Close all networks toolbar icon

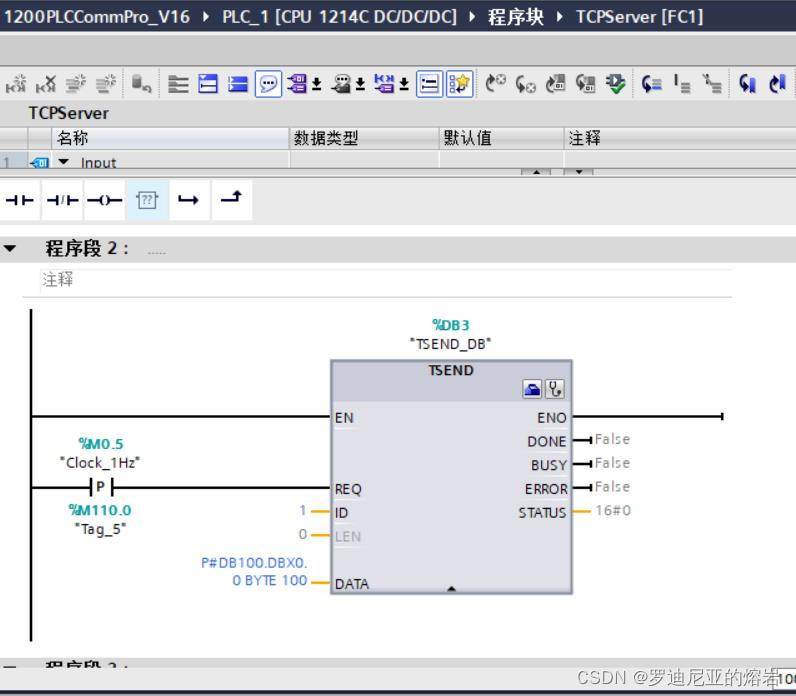point(208,84)
